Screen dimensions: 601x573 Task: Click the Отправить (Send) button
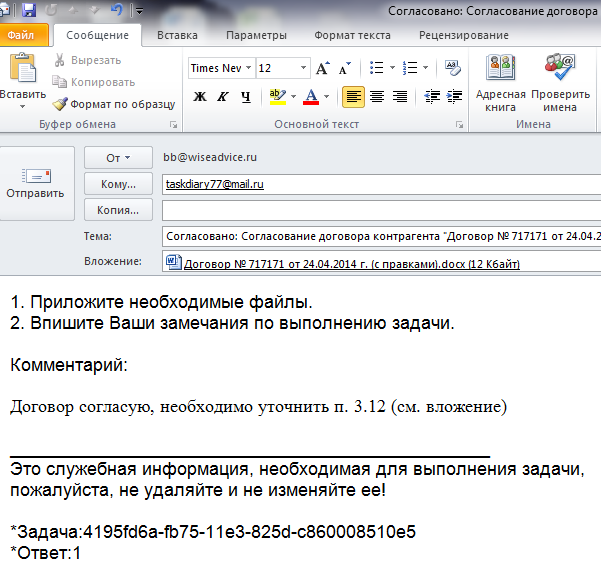click(x=36, y=183)
